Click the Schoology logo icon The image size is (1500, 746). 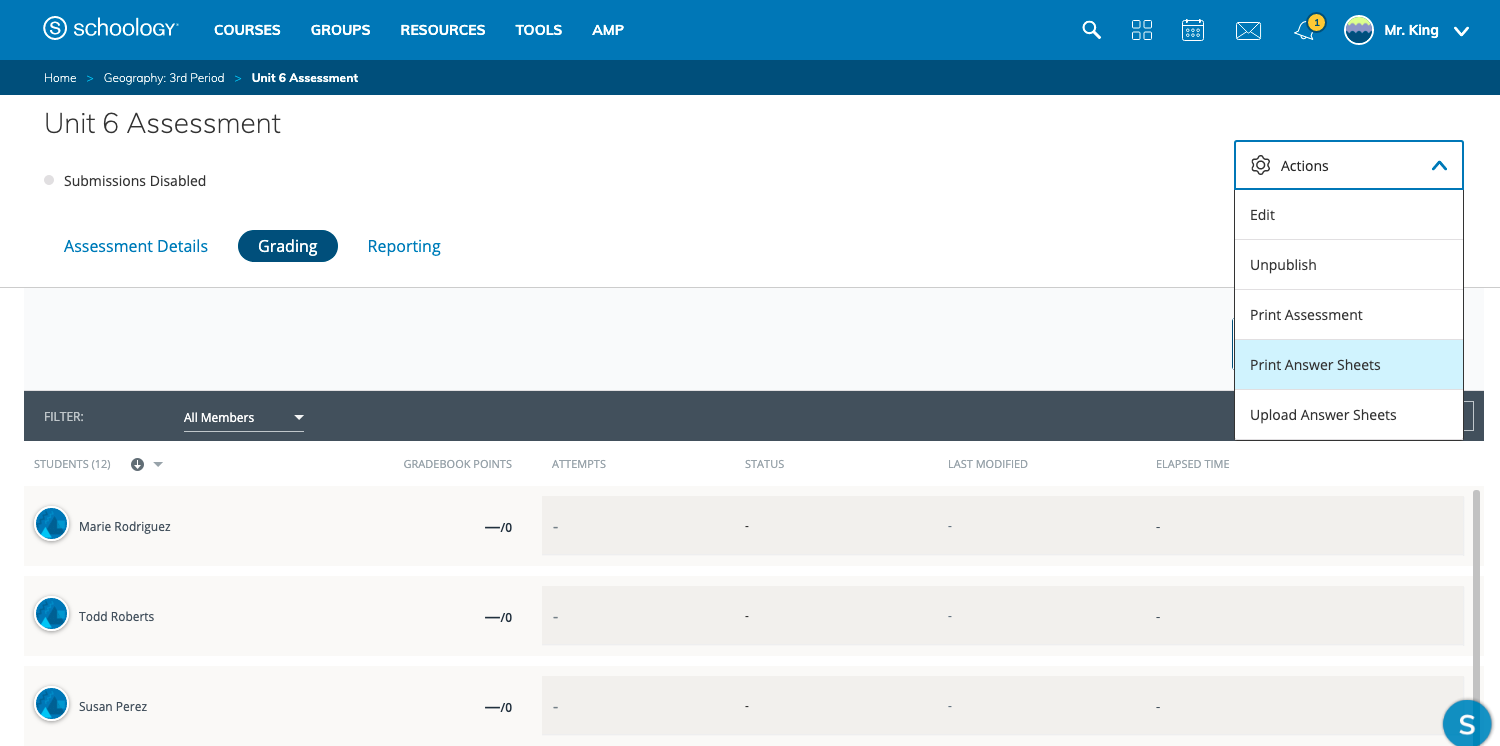click(55, 29)
